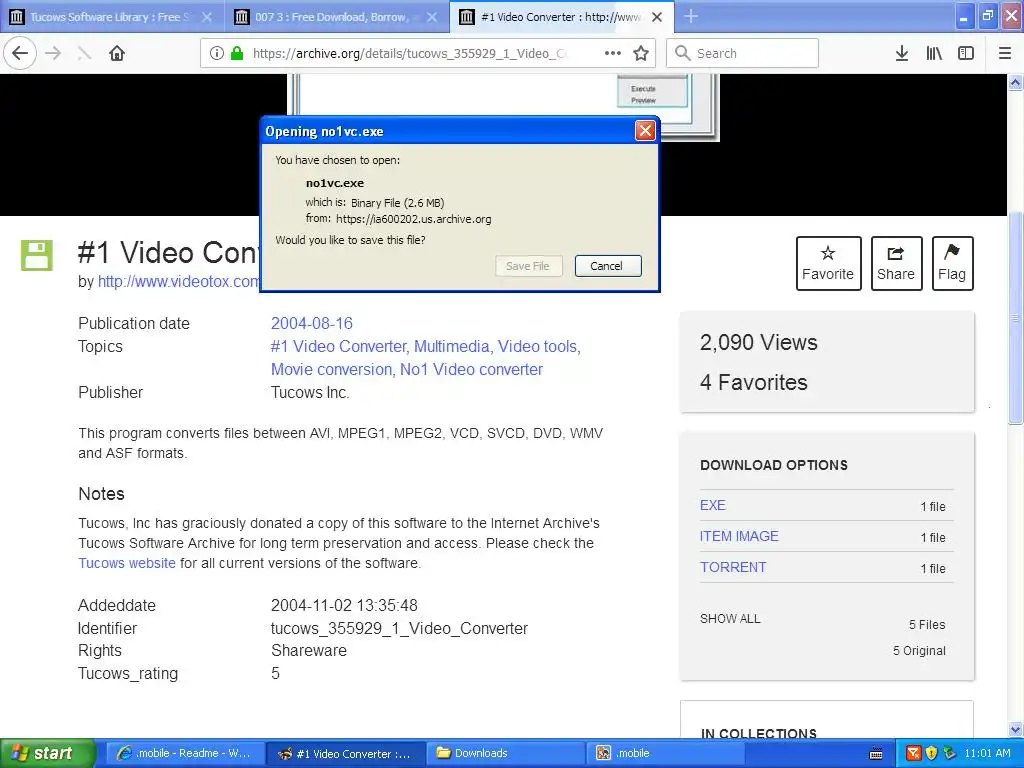Open the Multimedia topic link

click(451, 346)
